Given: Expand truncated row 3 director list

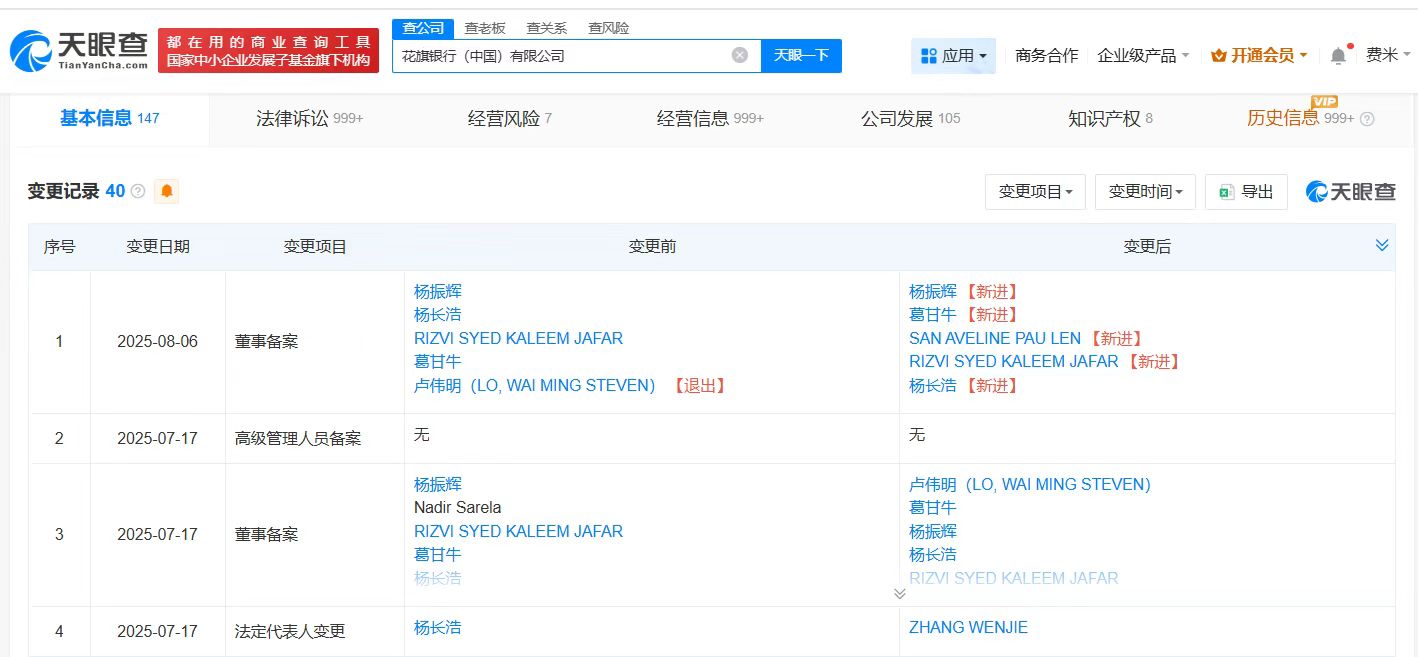Looking at the screenshot, I should 899,593.
